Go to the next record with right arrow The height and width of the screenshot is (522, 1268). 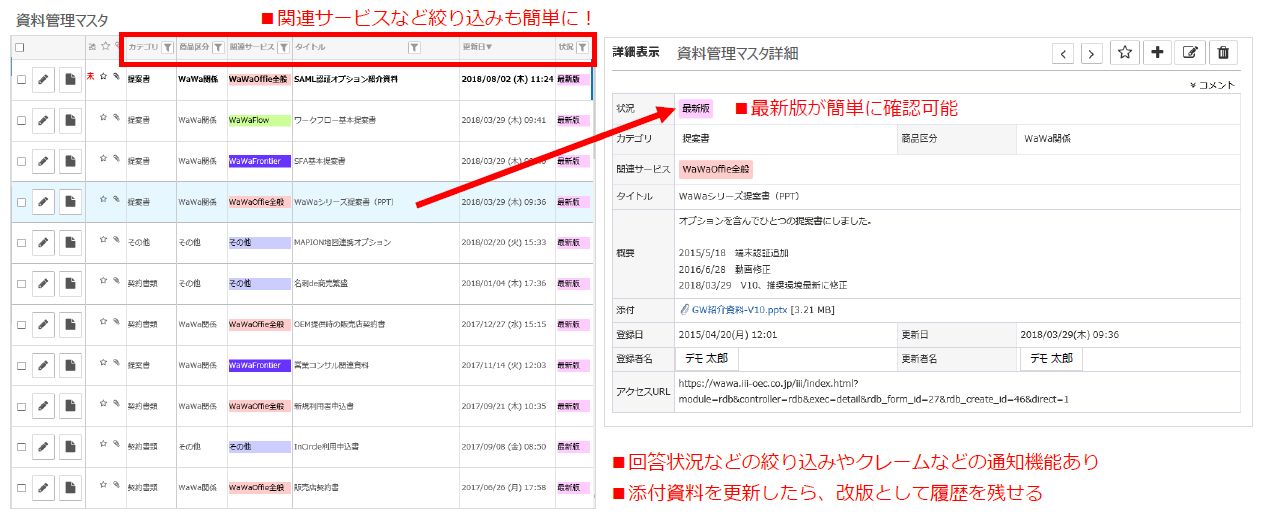click(x=1092, y=54)
